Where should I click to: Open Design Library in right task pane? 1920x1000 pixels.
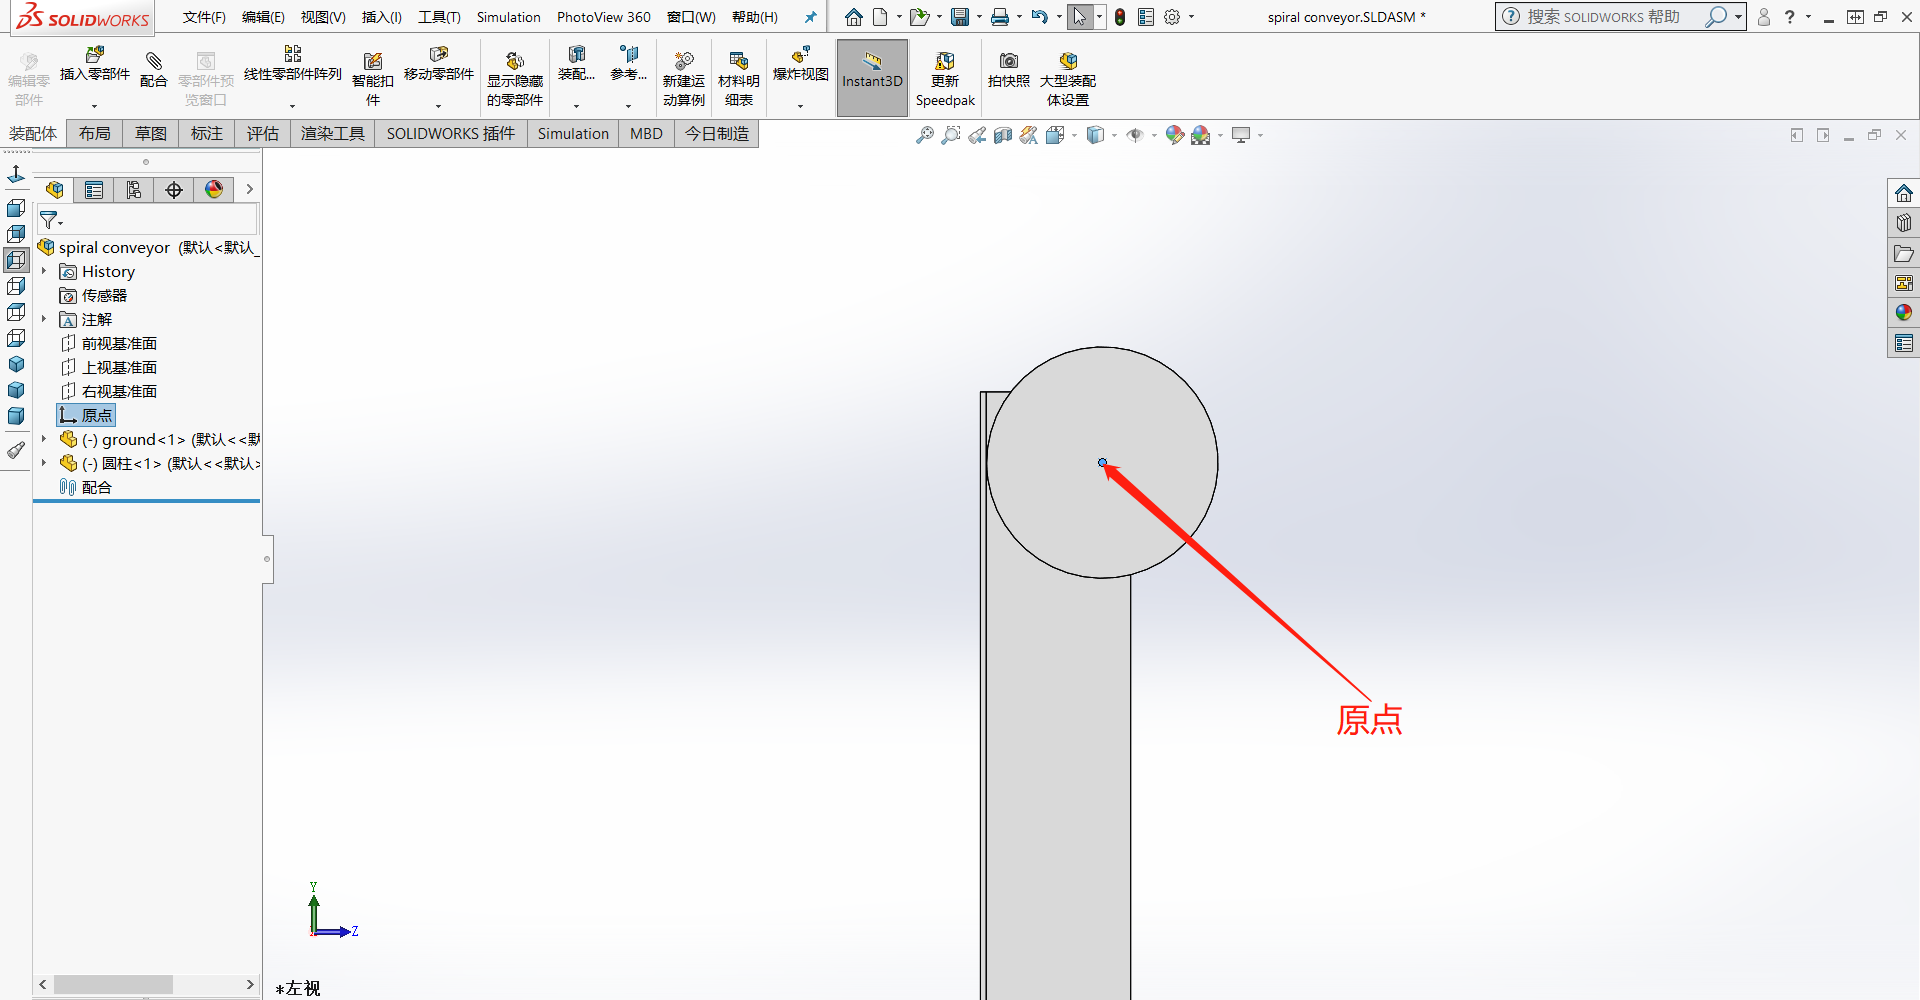[1904, 223]
